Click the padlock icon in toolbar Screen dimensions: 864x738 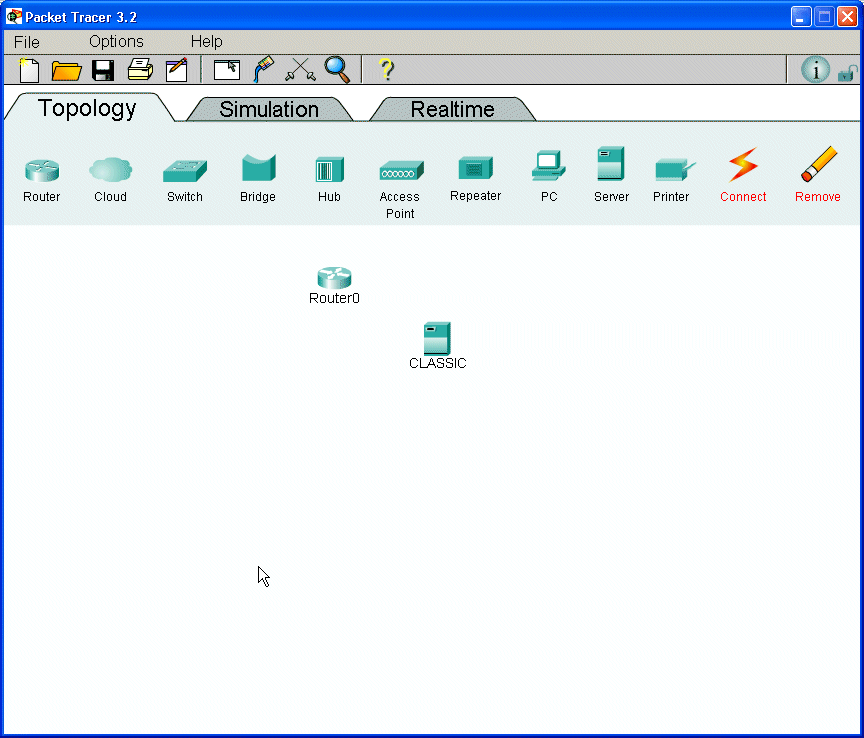point(847,73)
